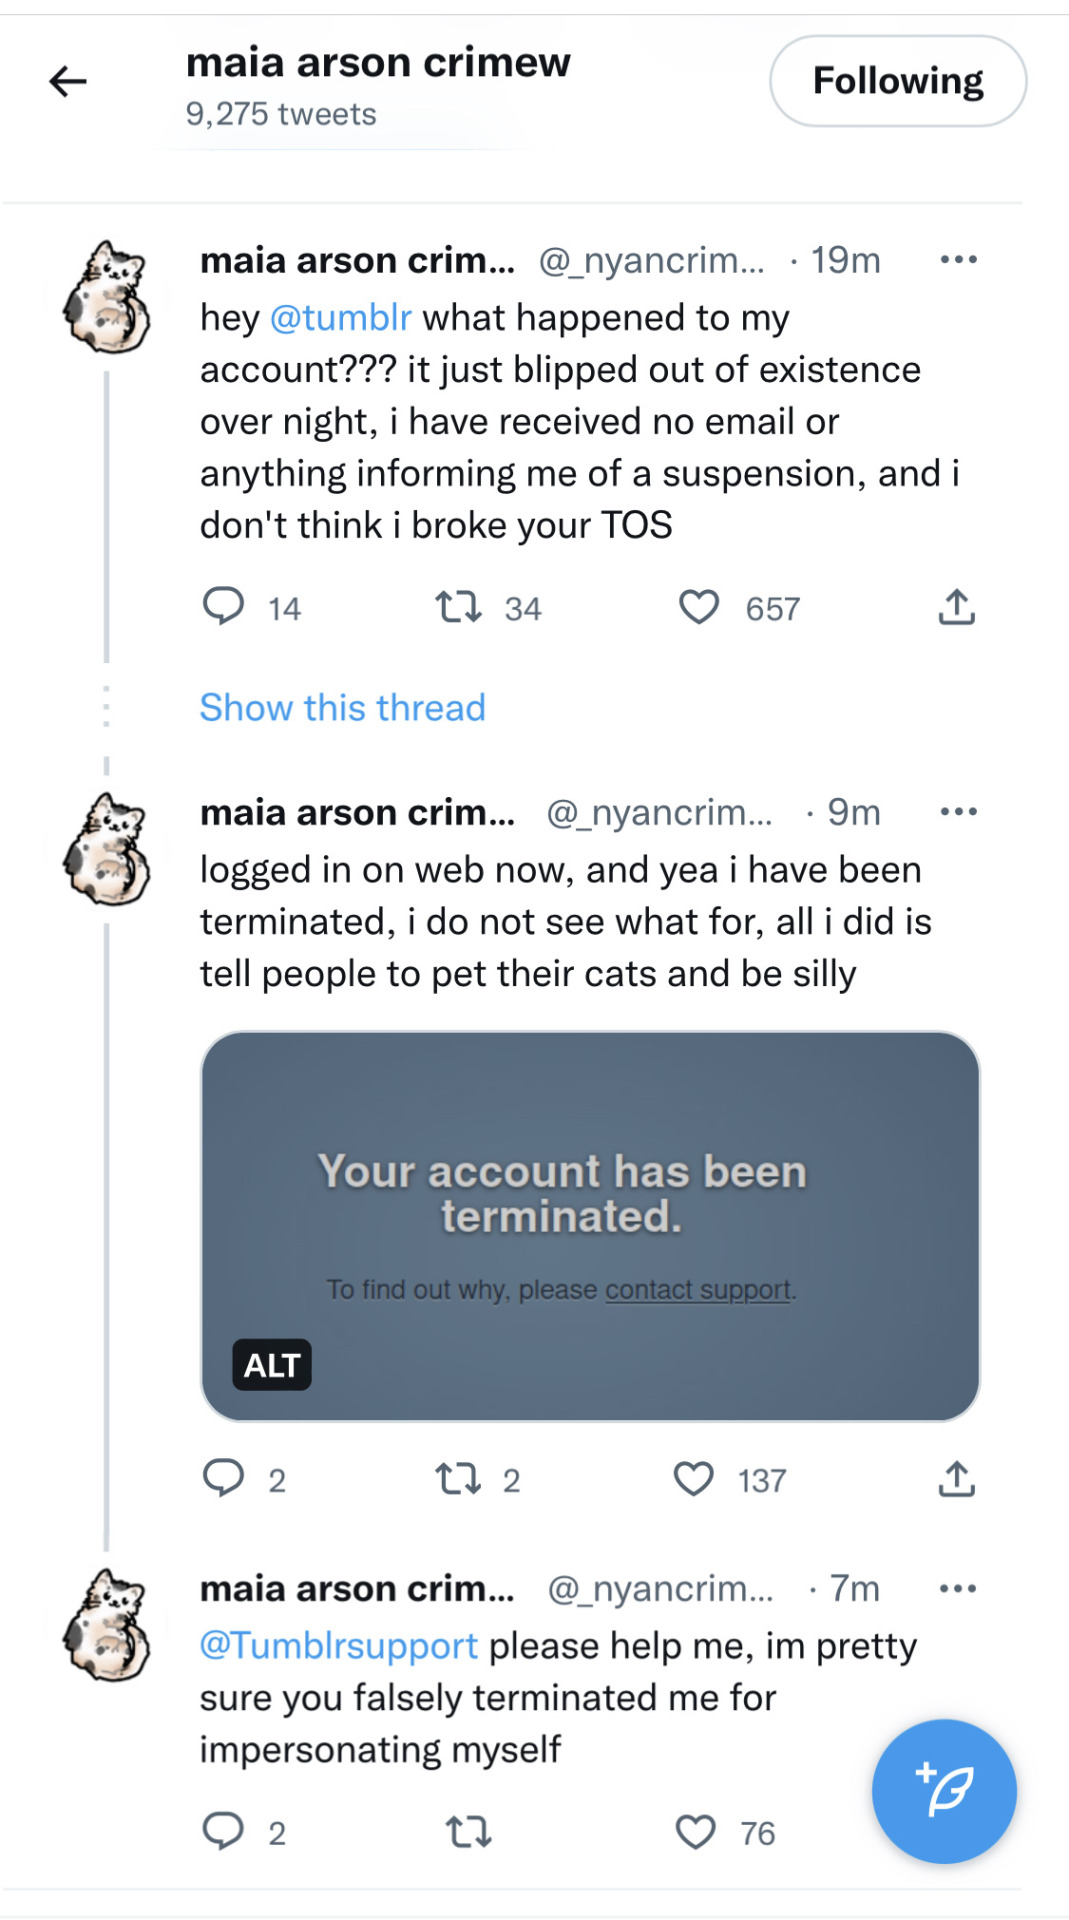
Task: Open more options on 9m tweet
Action: (x=958, y=812)
